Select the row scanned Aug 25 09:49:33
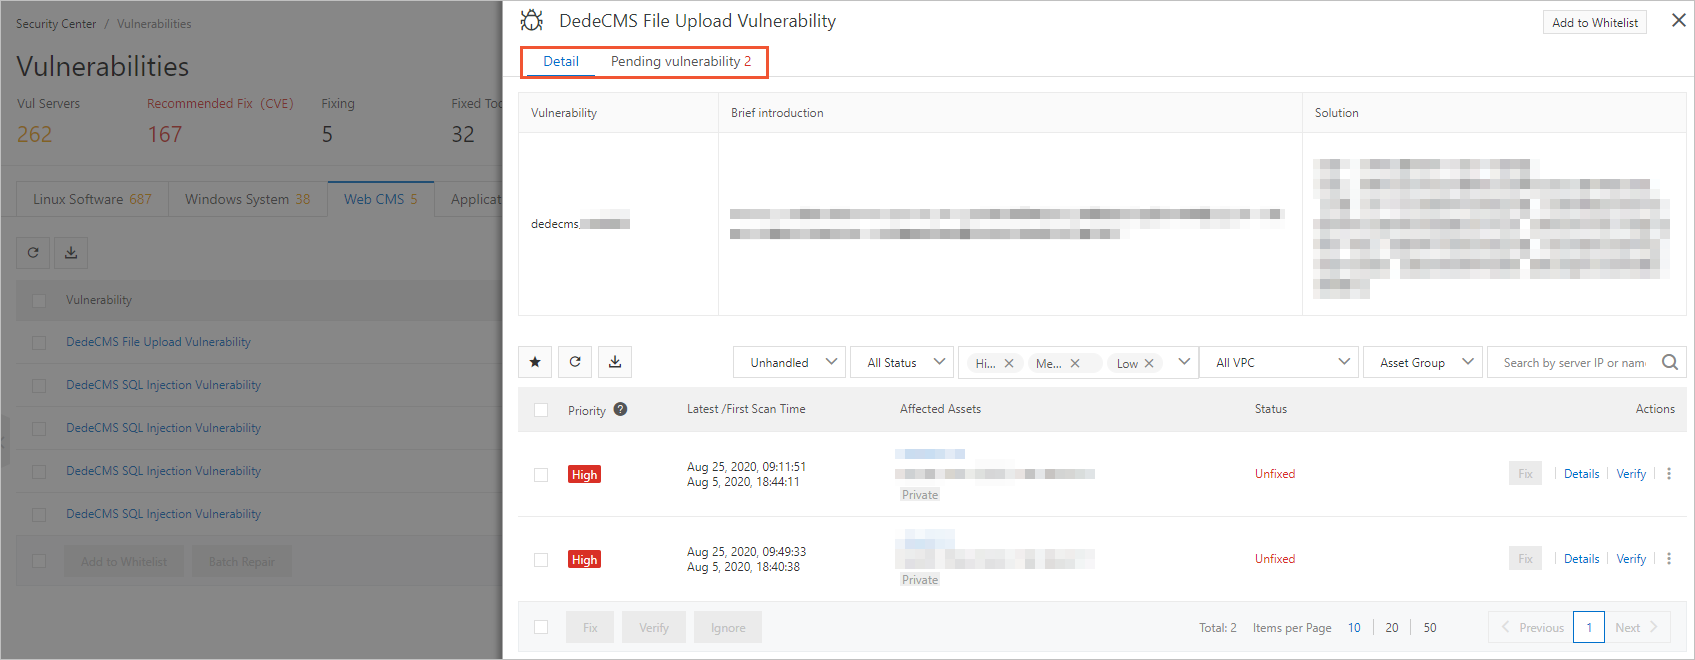 (x=541, y=560)
